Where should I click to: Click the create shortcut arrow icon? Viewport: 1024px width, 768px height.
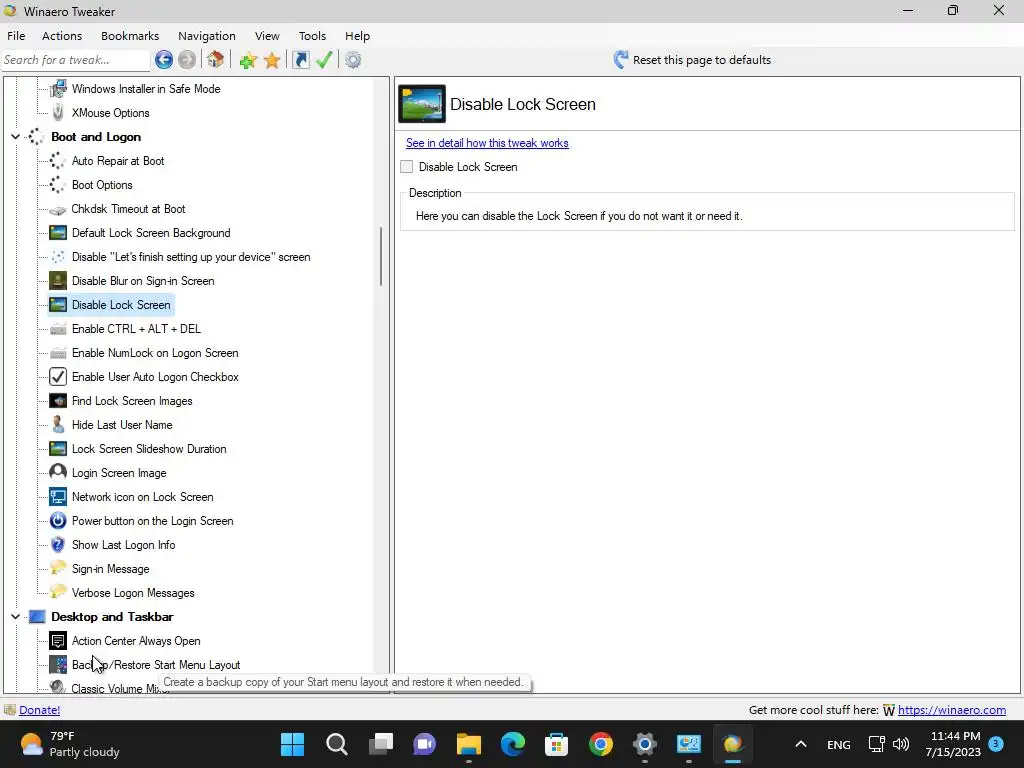[x=300, y=60]
